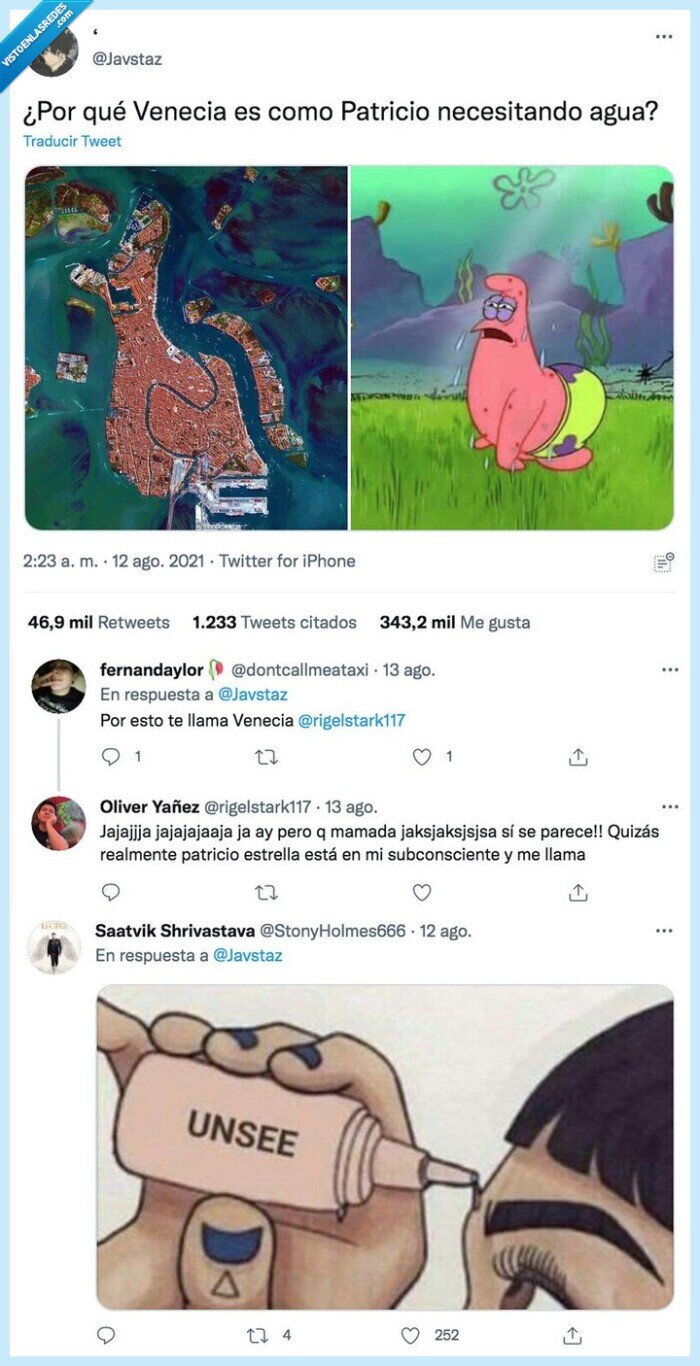Share fernandaylor's reply

577,757
